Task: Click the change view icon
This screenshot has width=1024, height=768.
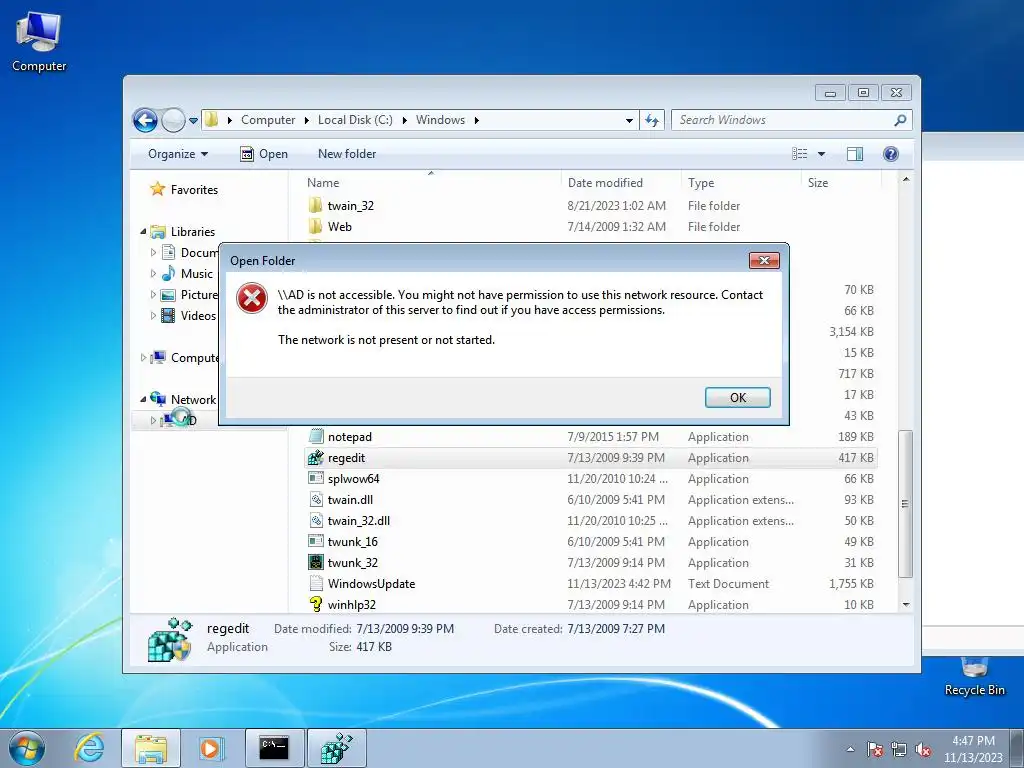Action: [x=799, y=154]
